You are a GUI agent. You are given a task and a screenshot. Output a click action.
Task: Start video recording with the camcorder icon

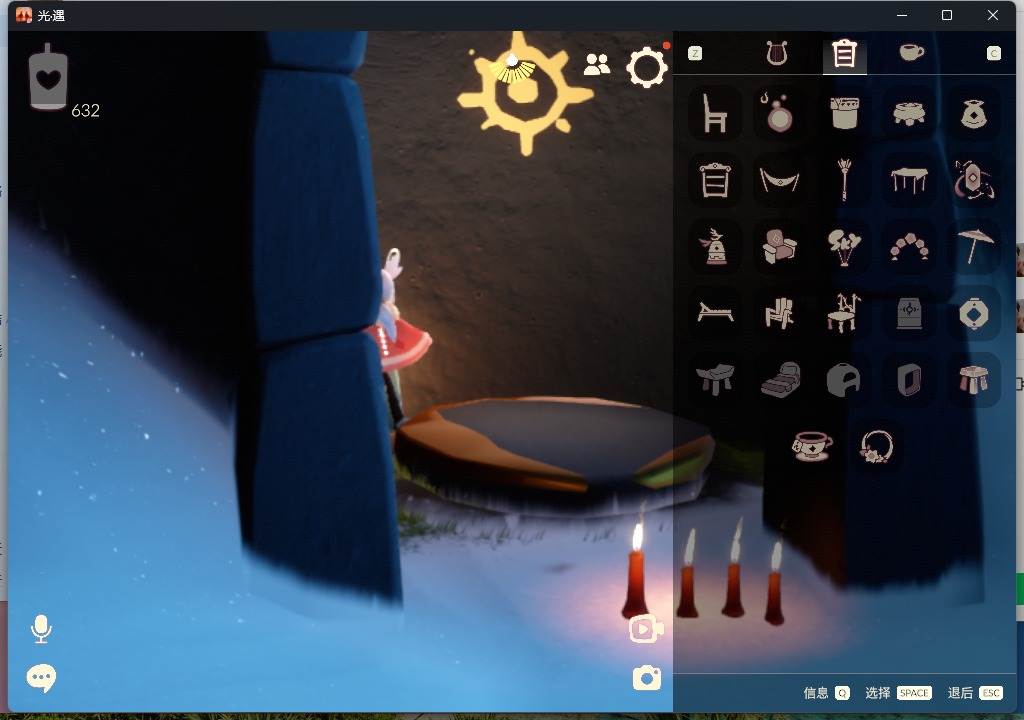[645, 629]
